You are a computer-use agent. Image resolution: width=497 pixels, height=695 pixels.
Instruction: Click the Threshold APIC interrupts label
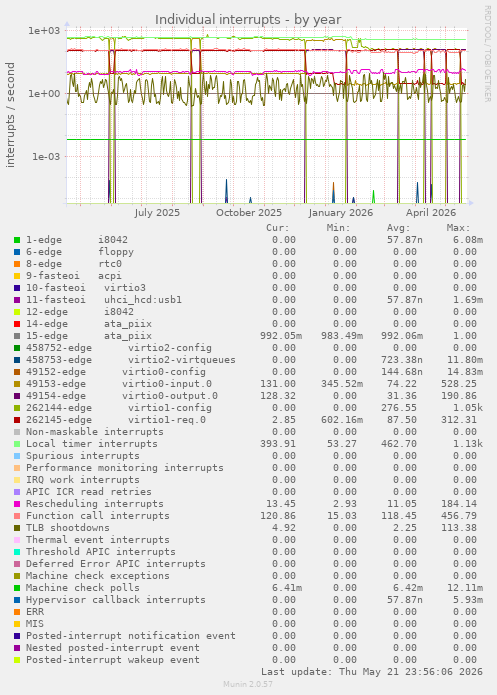pos(101,552)
